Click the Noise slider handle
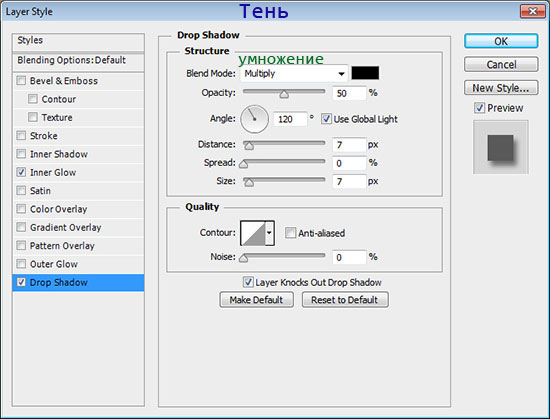 coord(243,258)
